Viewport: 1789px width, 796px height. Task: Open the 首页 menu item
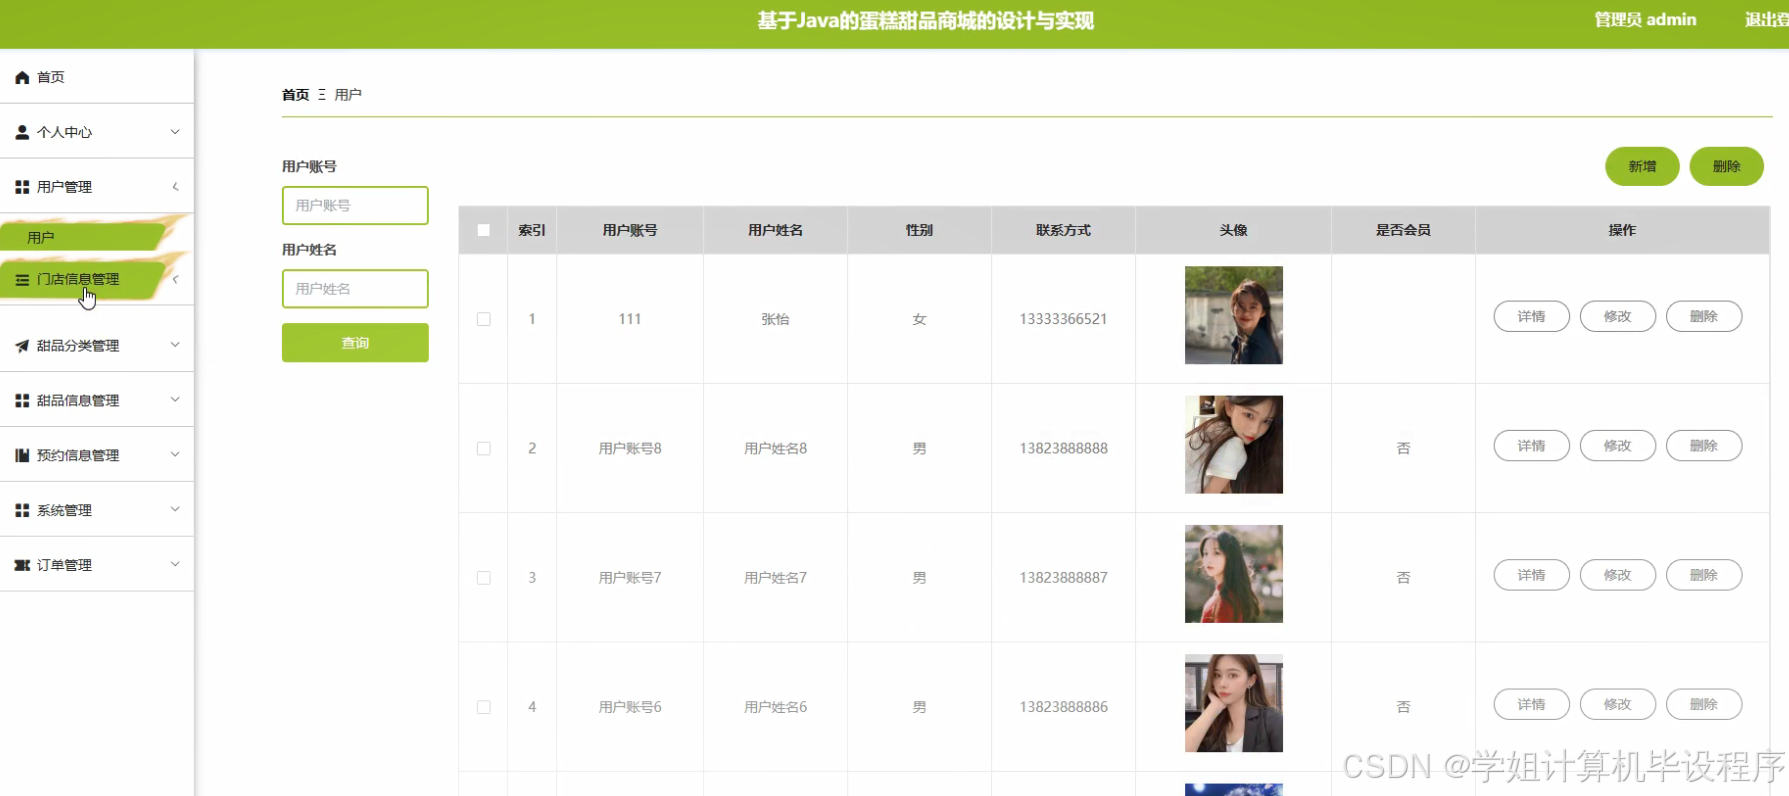[97, 77]
